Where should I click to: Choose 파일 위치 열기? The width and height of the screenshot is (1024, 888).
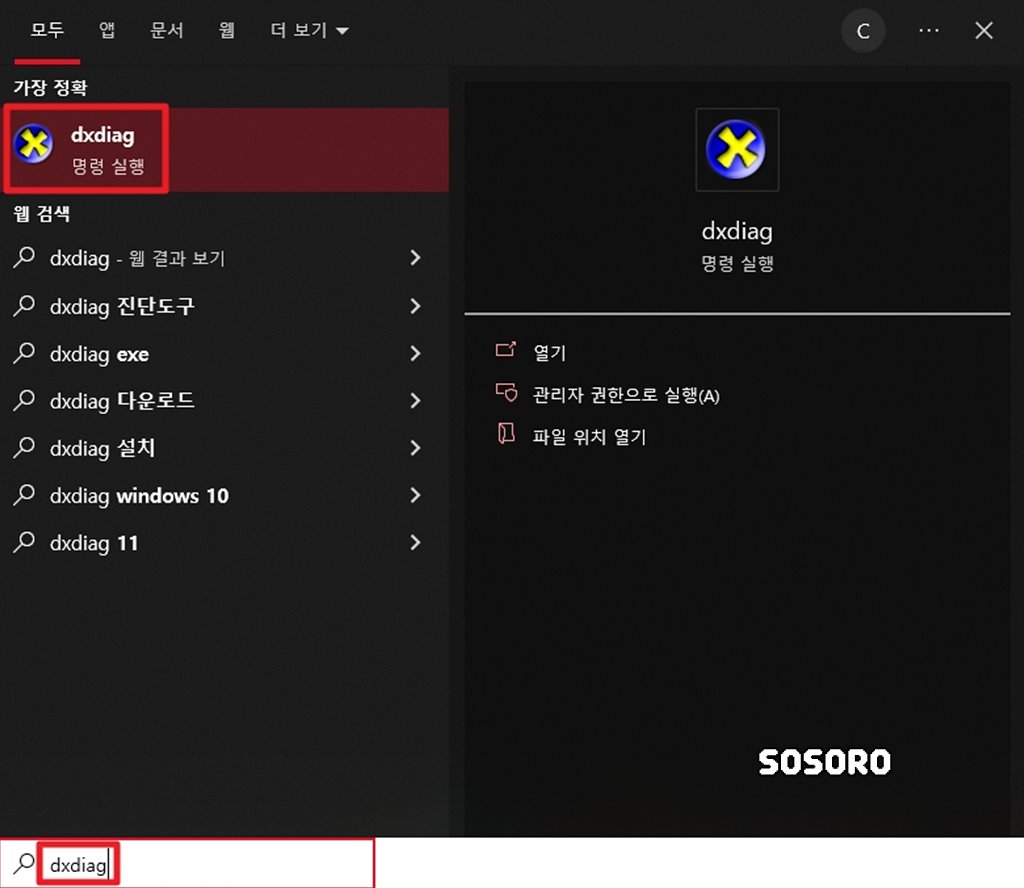click(589, 436)
